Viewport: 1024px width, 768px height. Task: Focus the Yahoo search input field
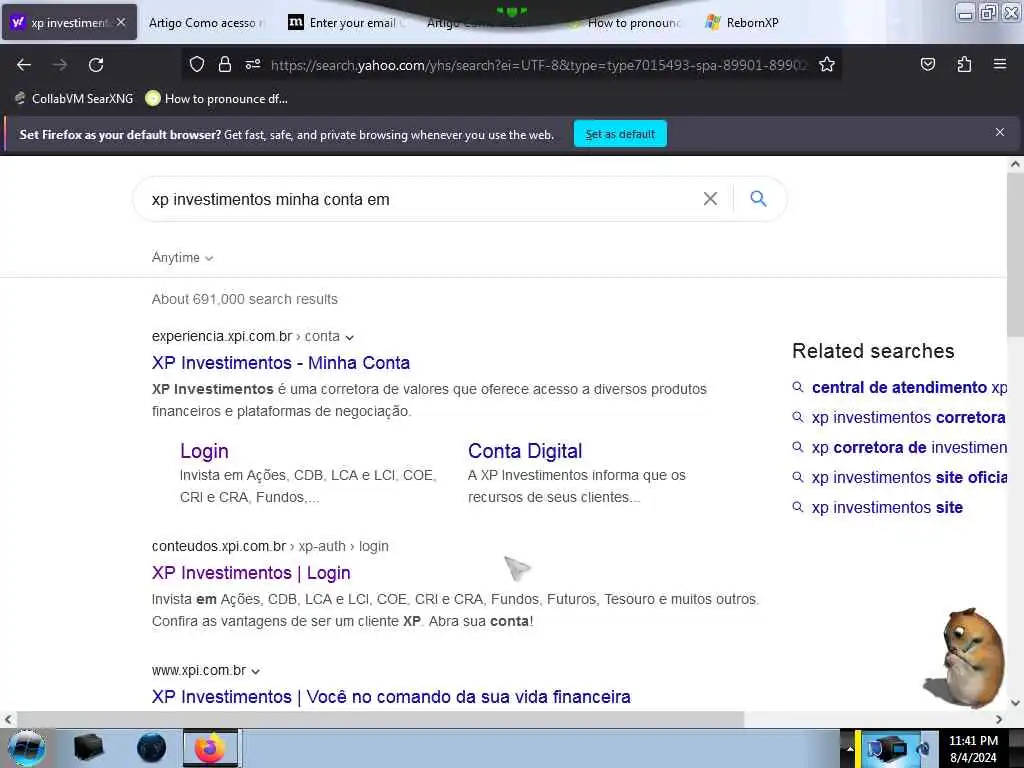tap(418, 199)
